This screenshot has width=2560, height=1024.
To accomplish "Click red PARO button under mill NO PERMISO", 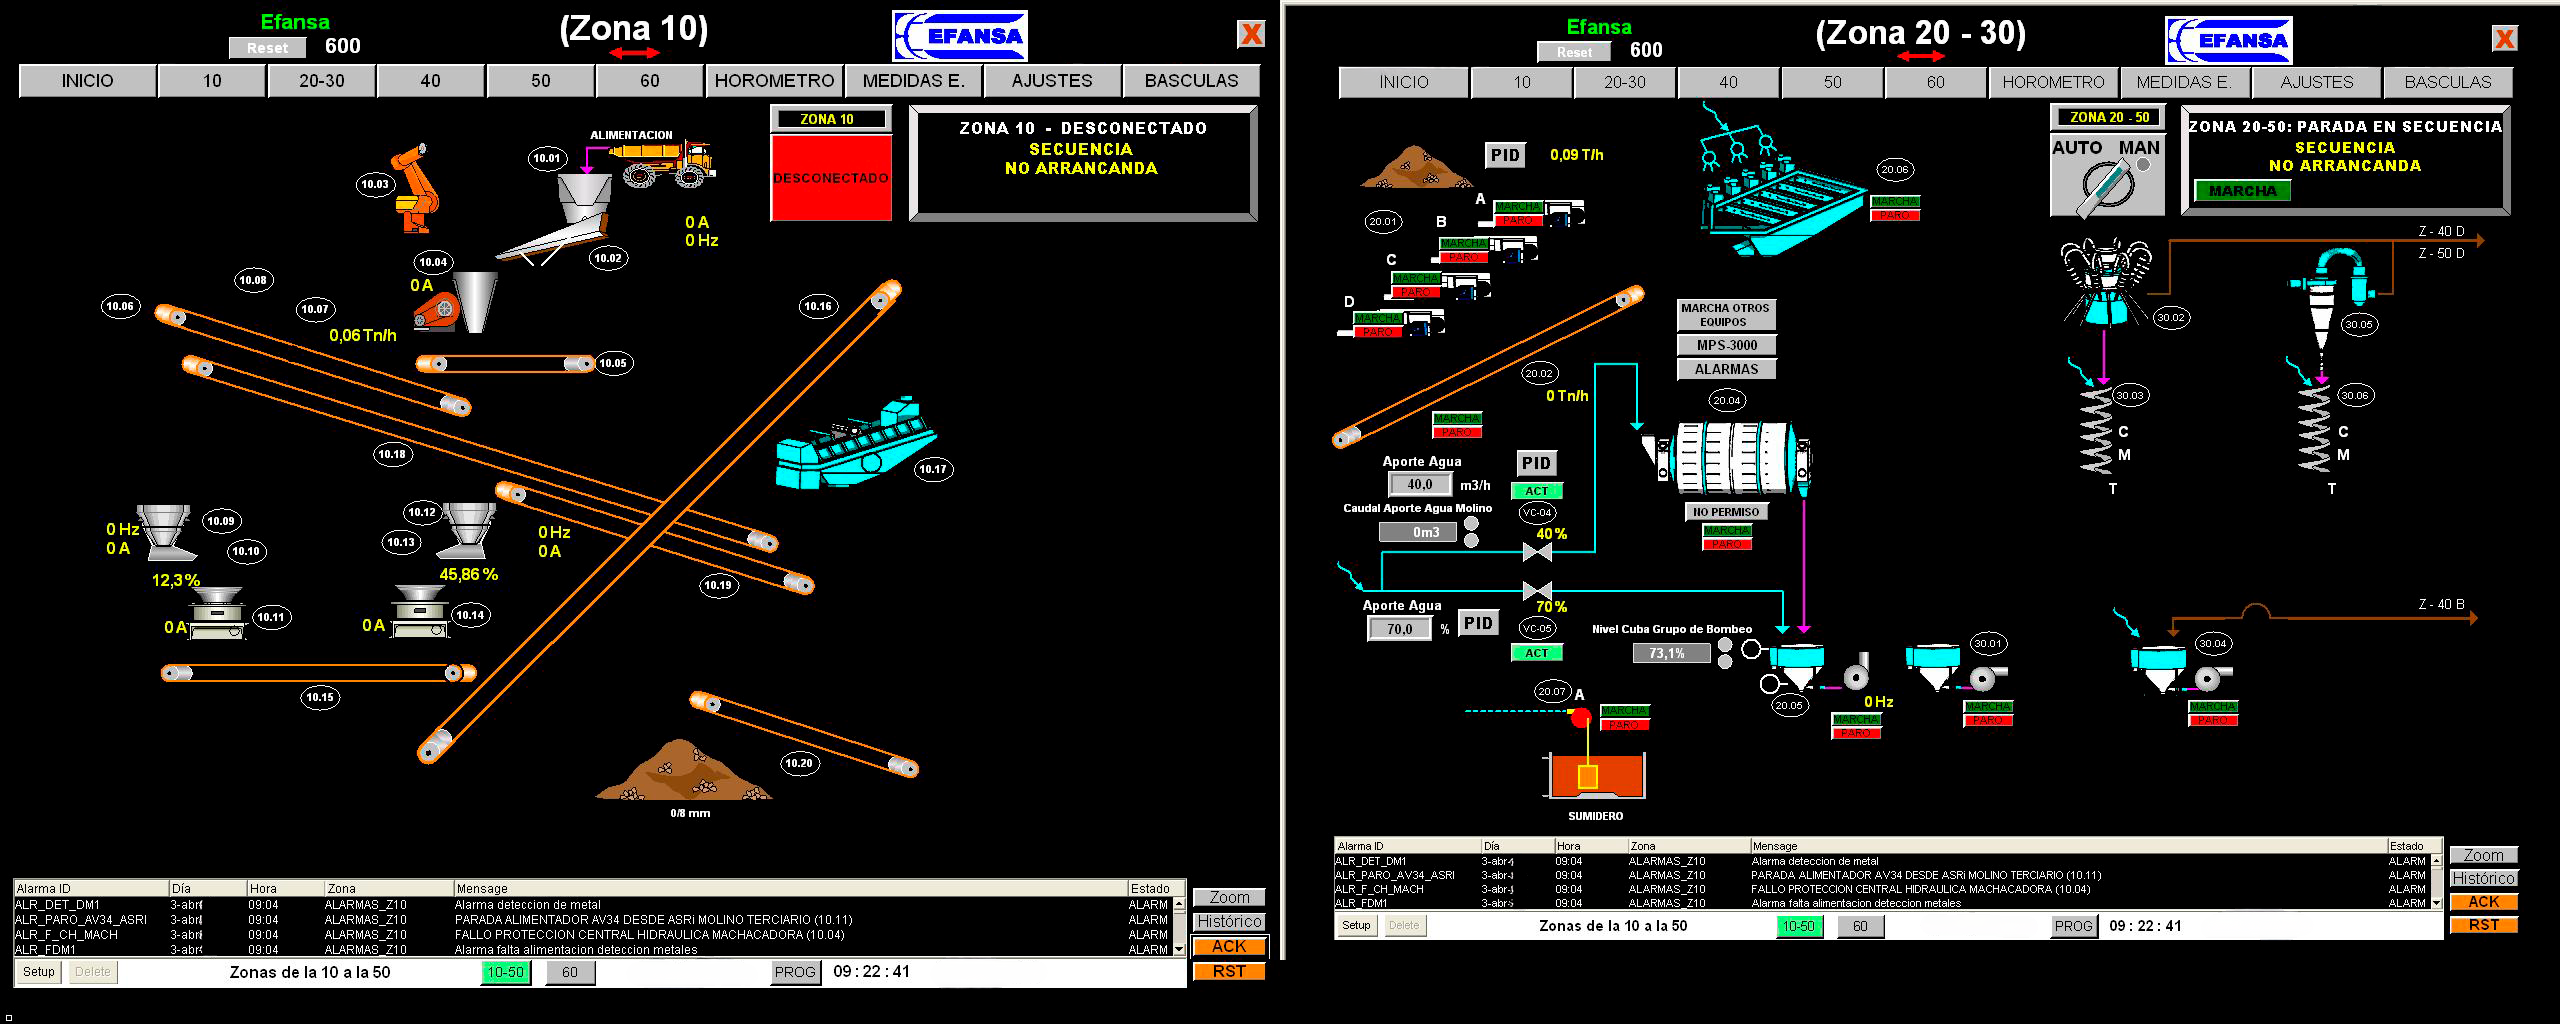I will tap(1727, 545).
